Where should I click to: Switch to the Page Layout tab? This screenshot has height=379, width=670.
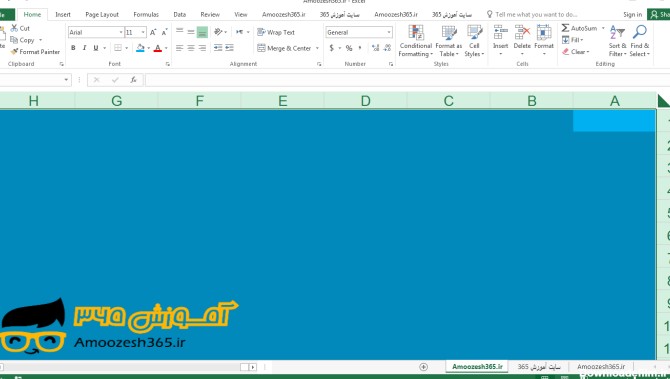click(102, 15)
